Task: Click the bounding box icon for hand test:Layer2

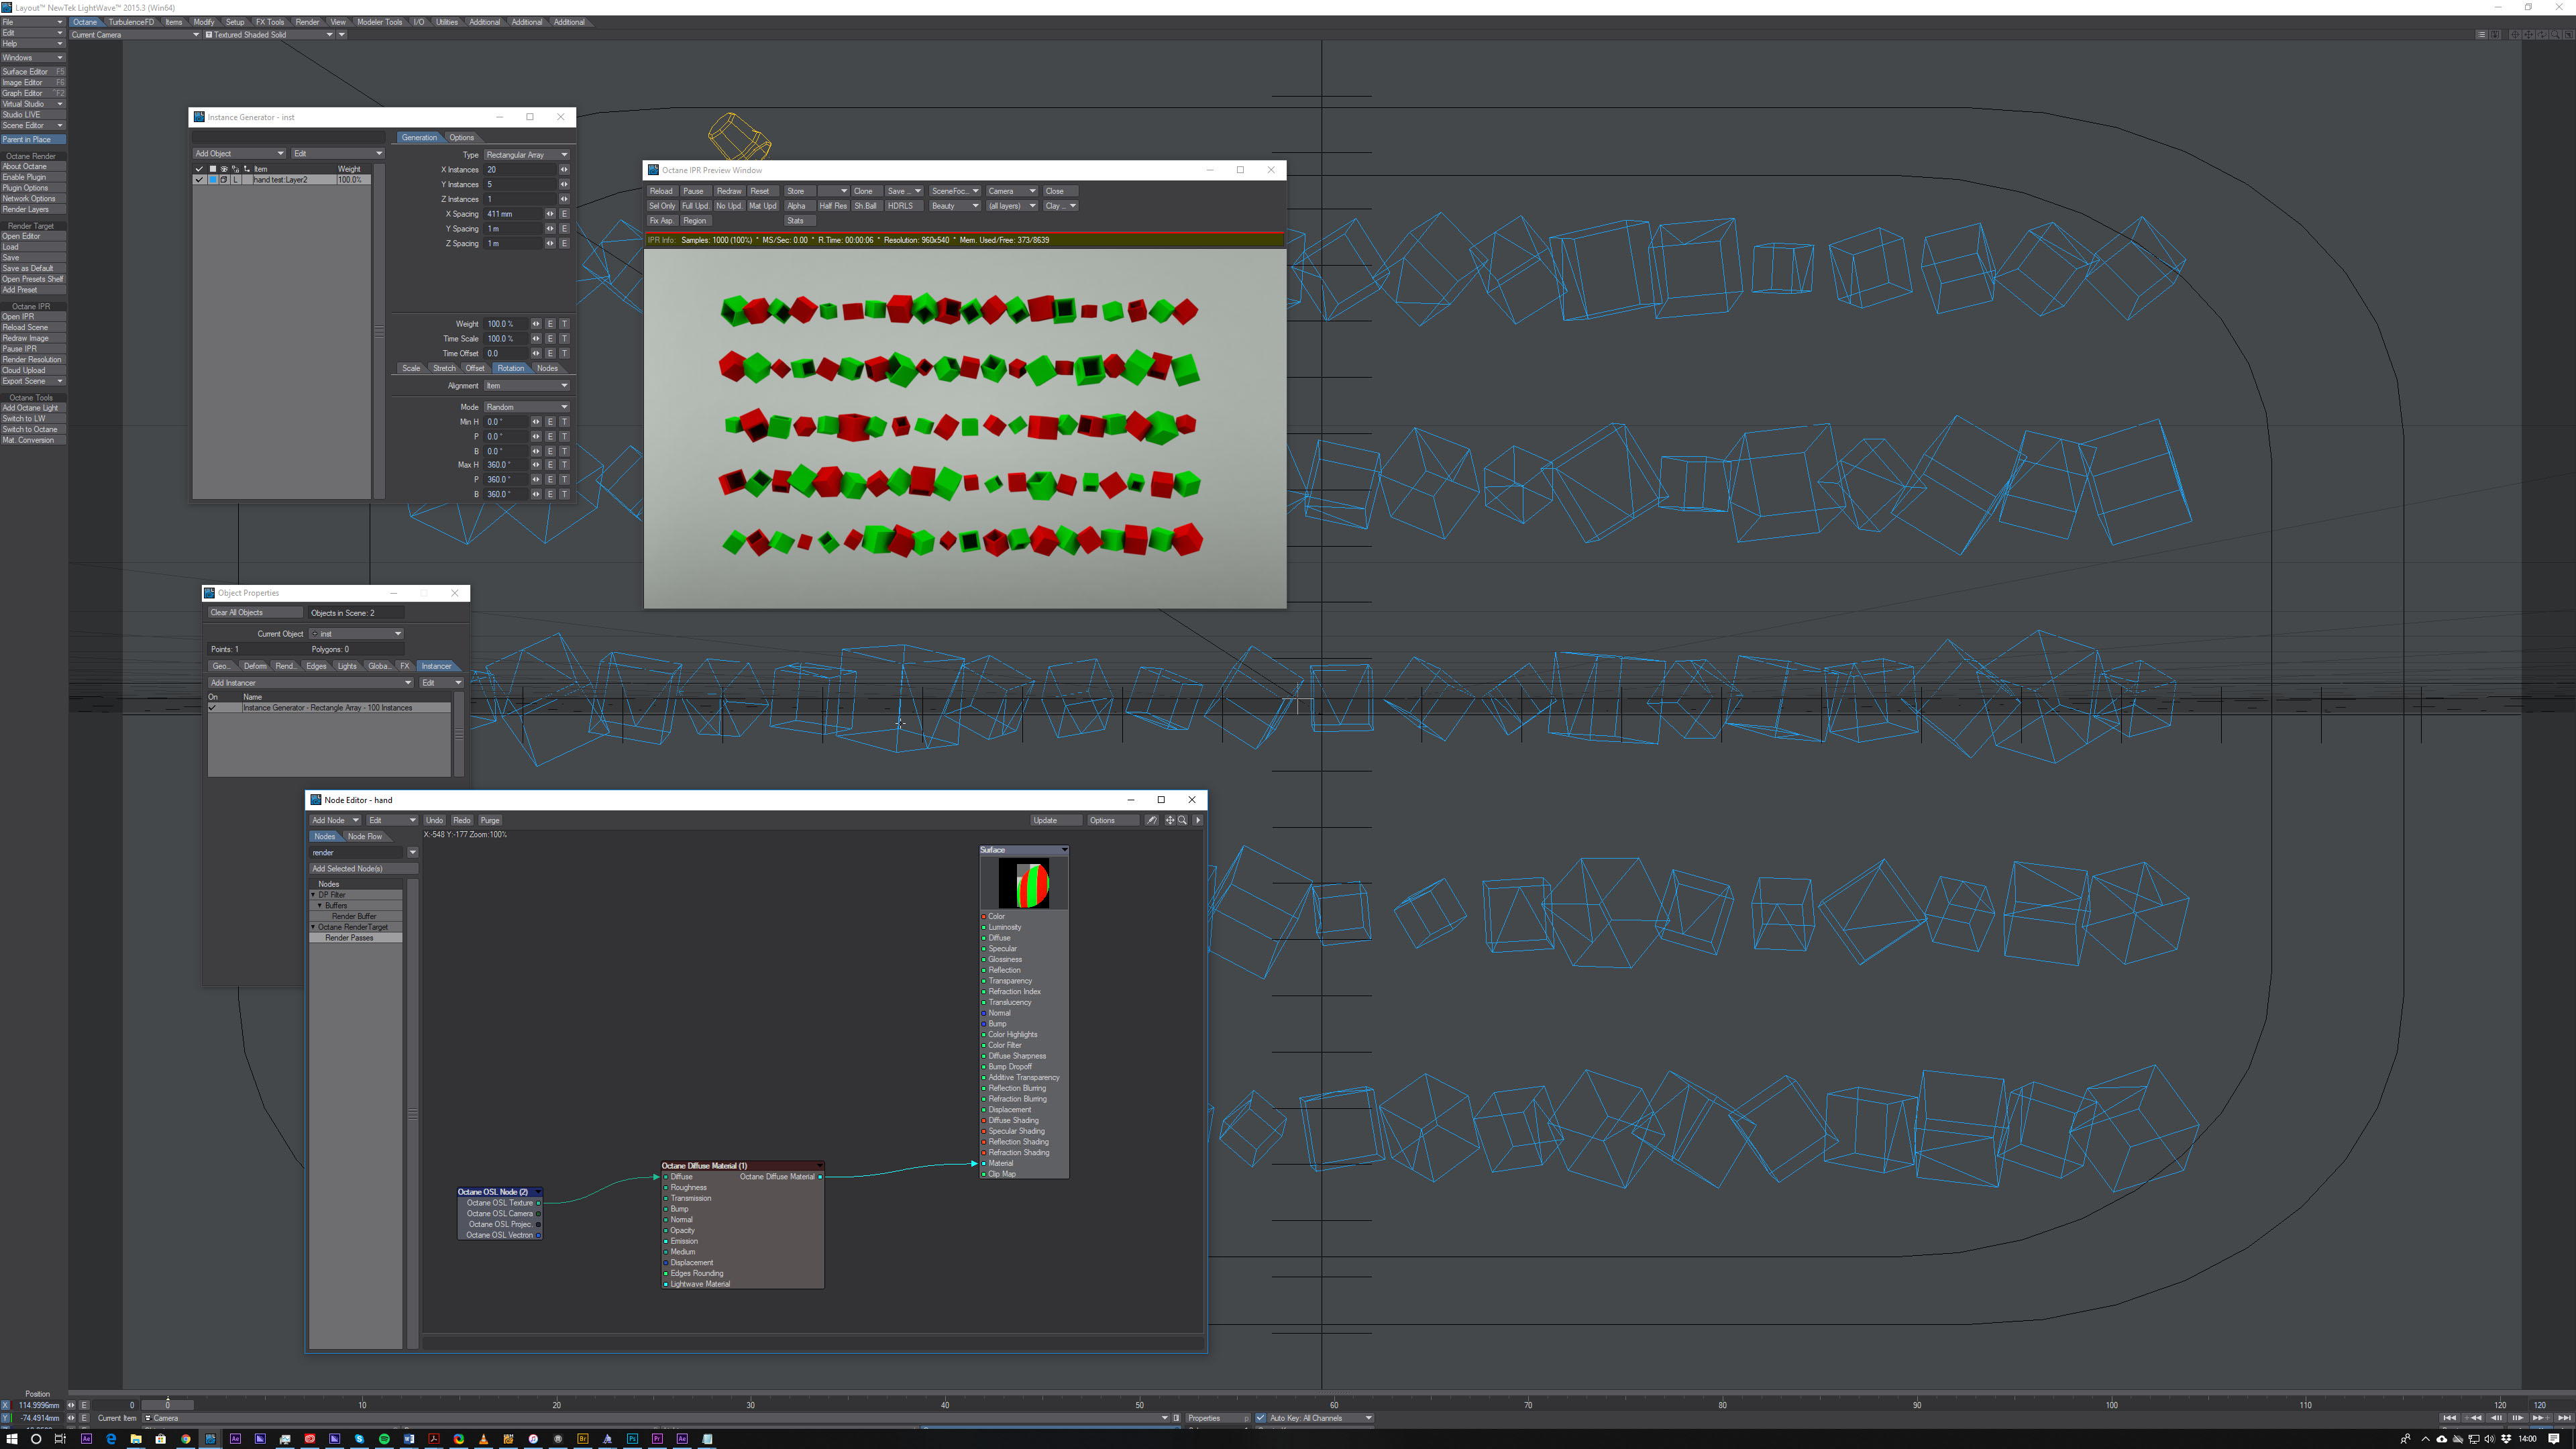Action: (224, 180)
